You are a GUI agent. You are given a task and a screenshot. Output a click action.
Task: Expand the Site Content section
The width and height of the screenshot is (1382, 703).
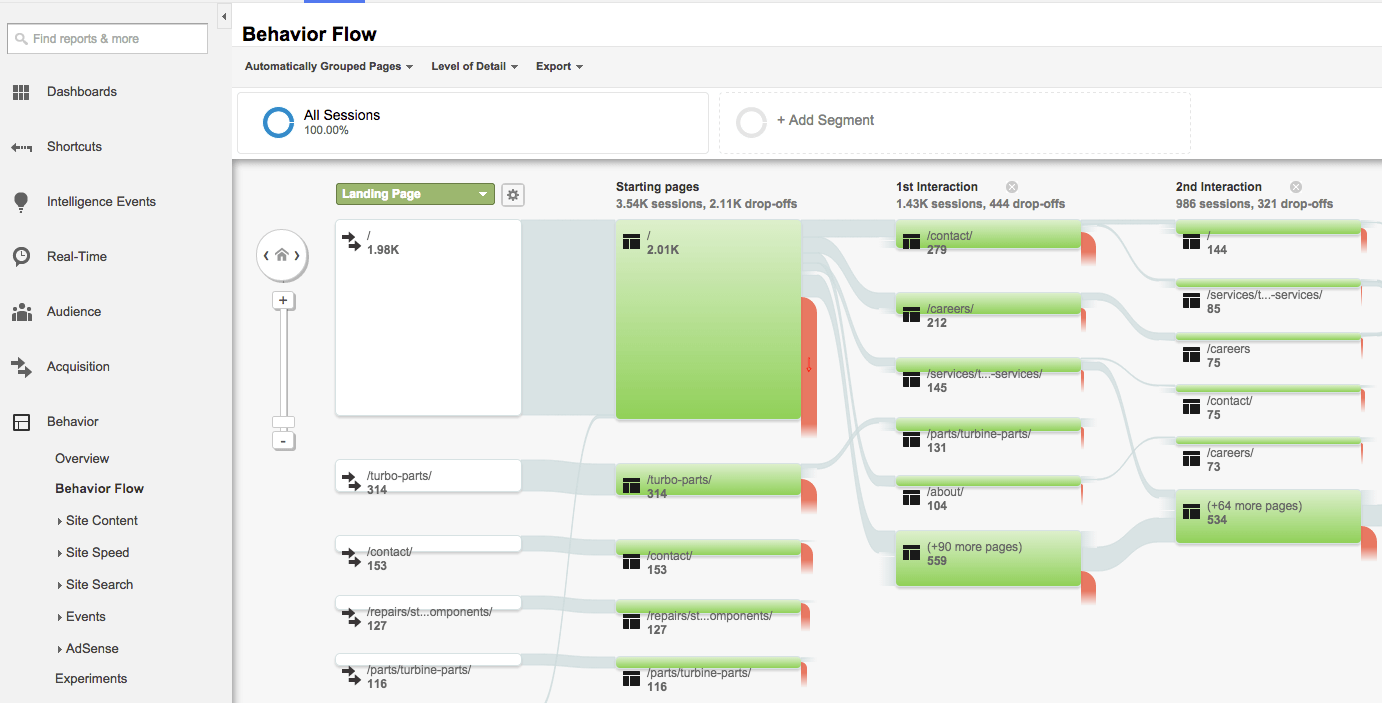(103, 520)
